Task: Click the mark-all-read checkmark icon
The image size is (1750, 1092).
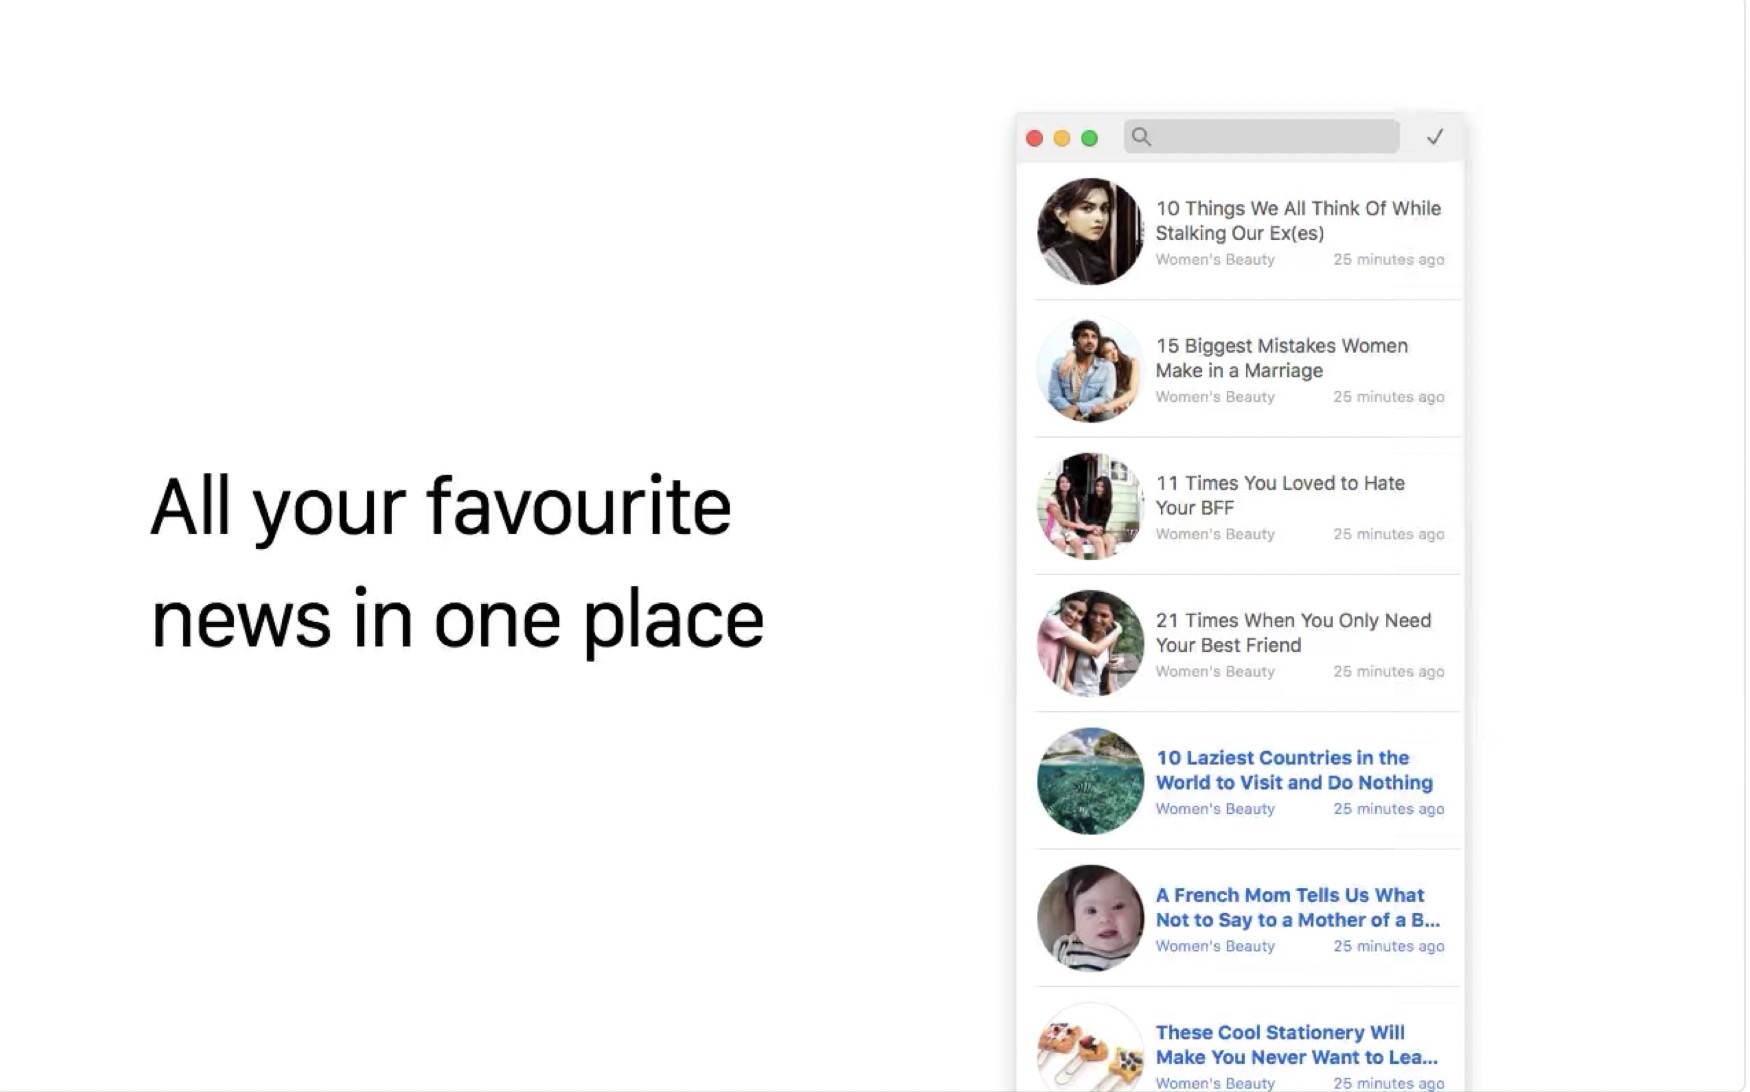Action: (1435, 137)
